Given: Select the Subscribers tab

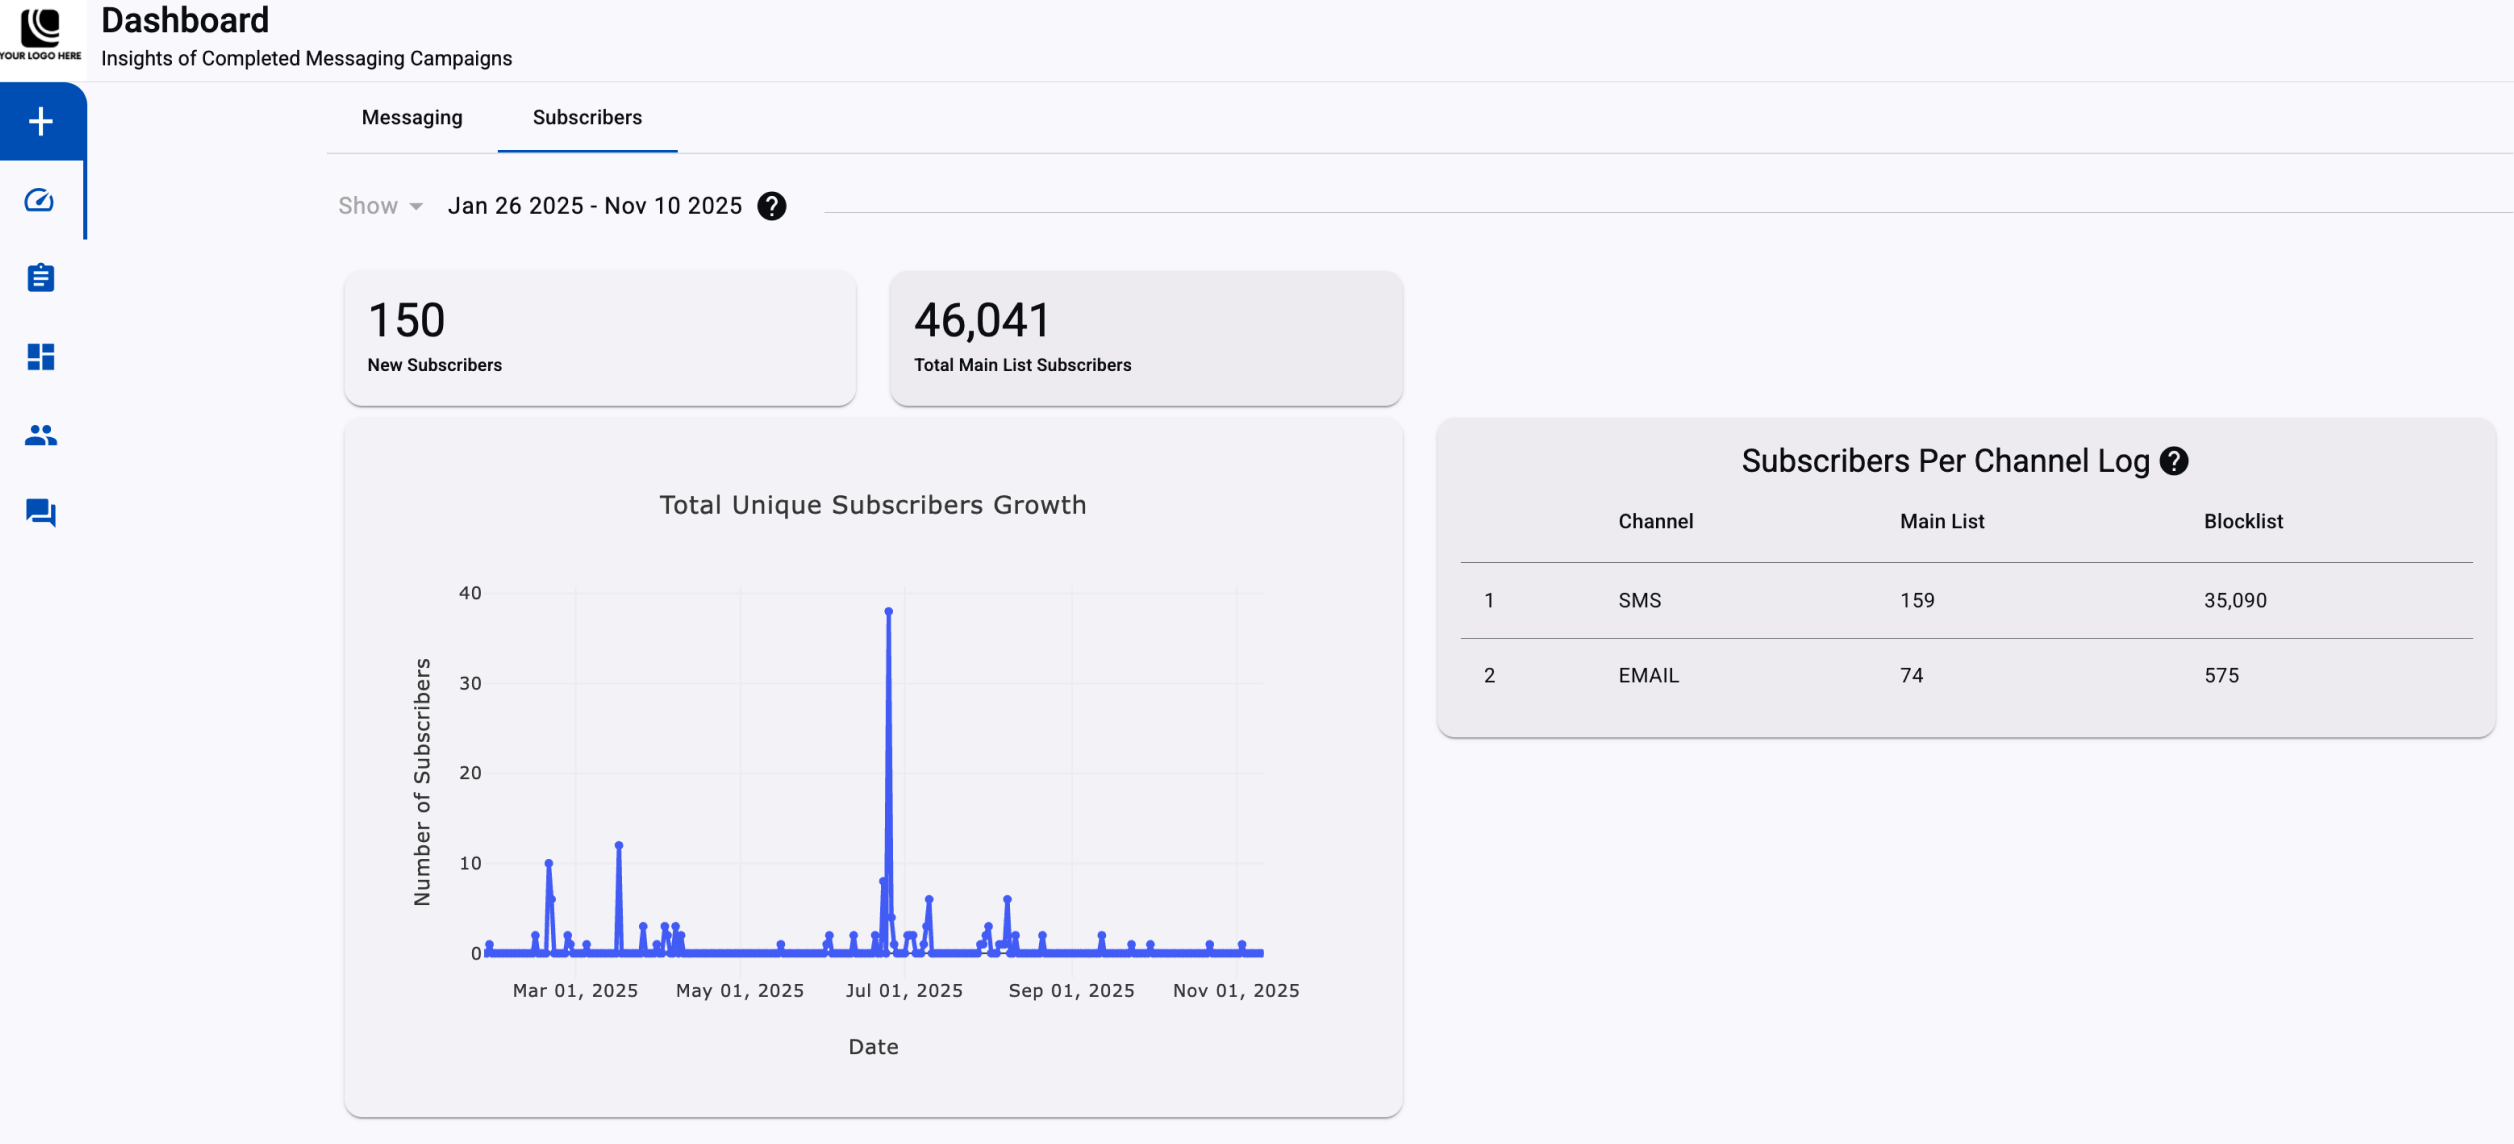Looking at the screenshot, I should [x=587, y=118].
